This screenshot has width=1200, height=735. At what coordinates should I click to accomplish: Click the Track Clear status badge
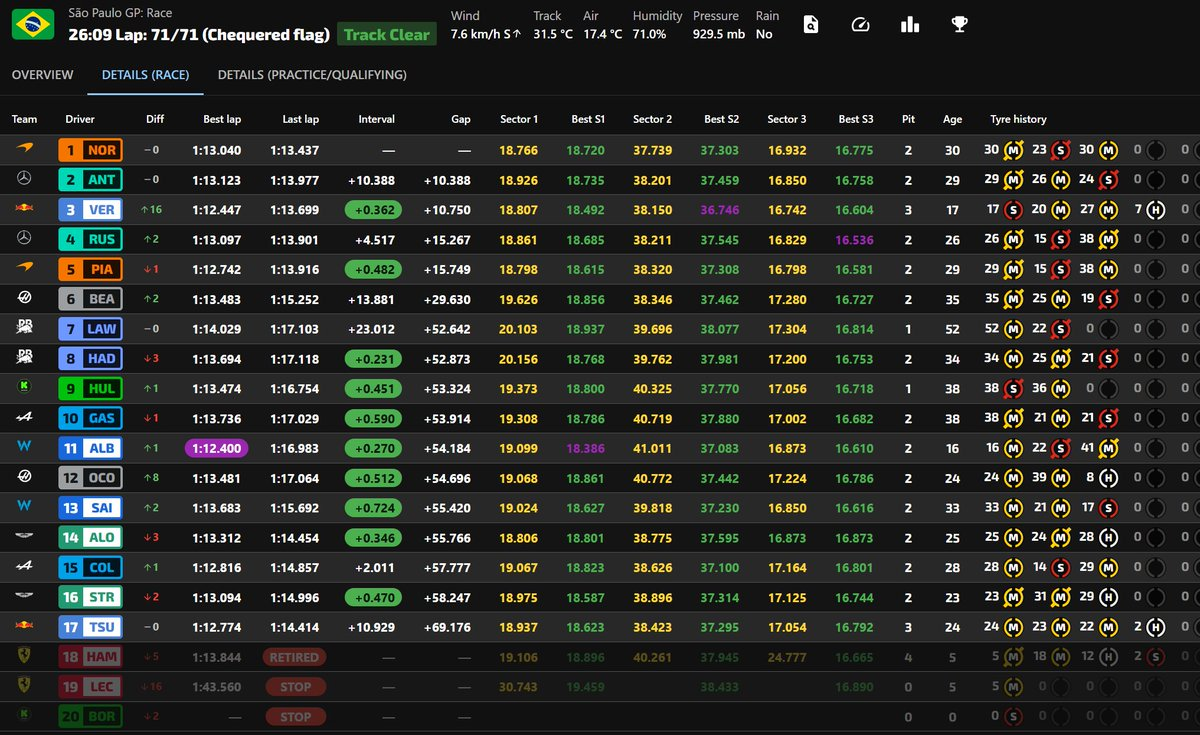[x=386, y=34]
